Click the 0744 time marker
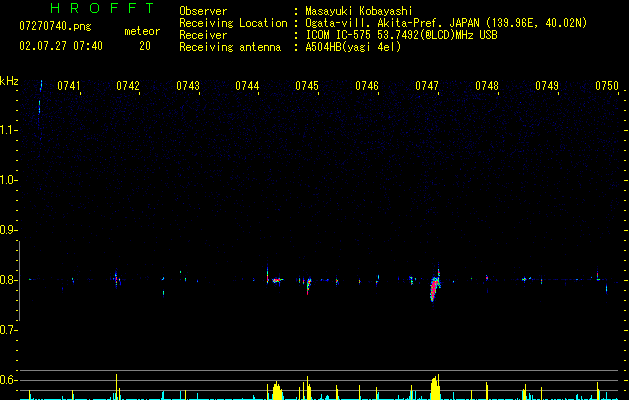This screenshot has width=629, height=400. [x=247, y=86]
